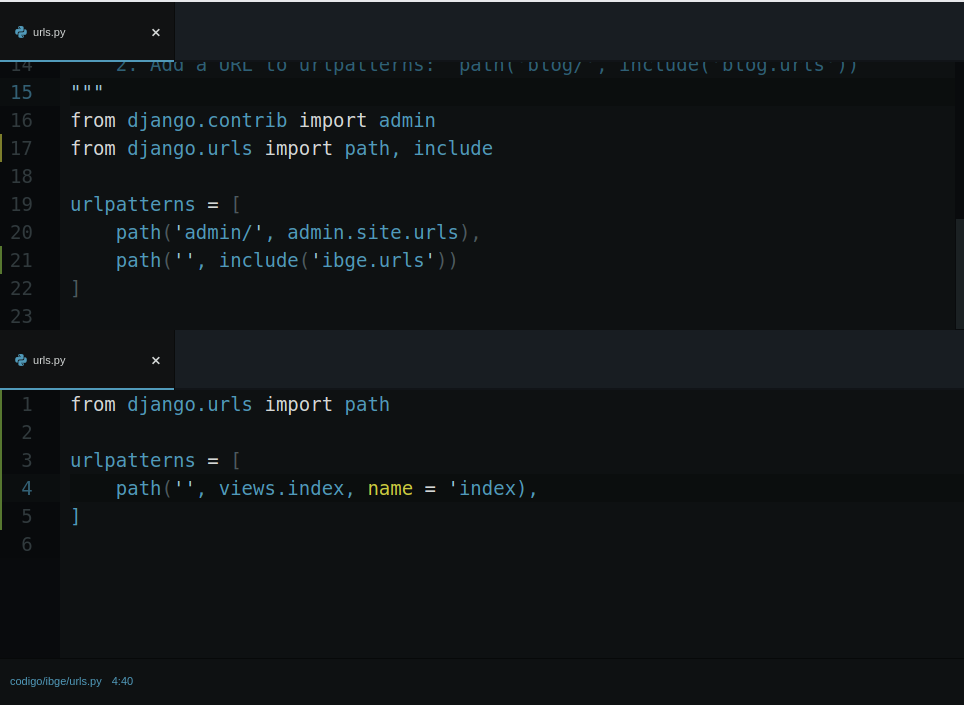Click cursor position 4:40 in status bar
964x705 pixels.
[x=122, y=681]
